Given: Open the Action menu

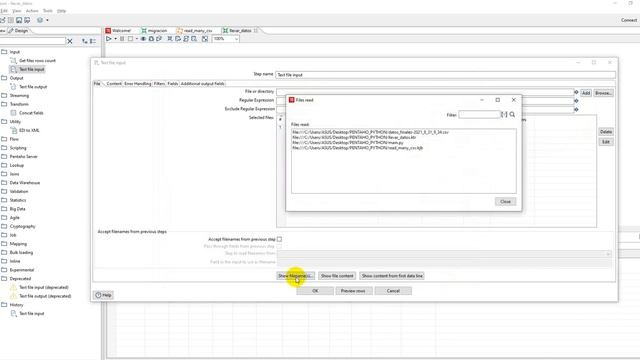Looking at the screenshot, I should click(x=32, y=11).
